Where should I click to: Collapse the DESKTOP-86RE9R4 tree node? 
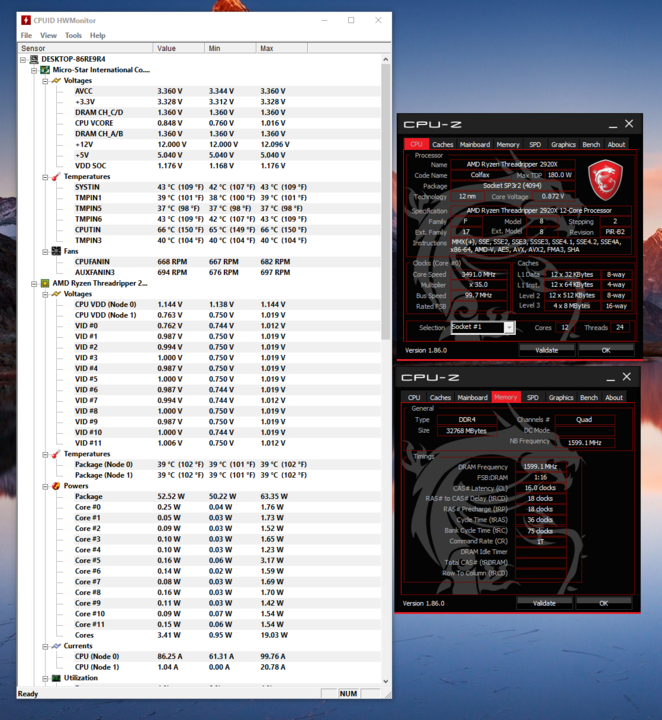[x=23, y=60]
